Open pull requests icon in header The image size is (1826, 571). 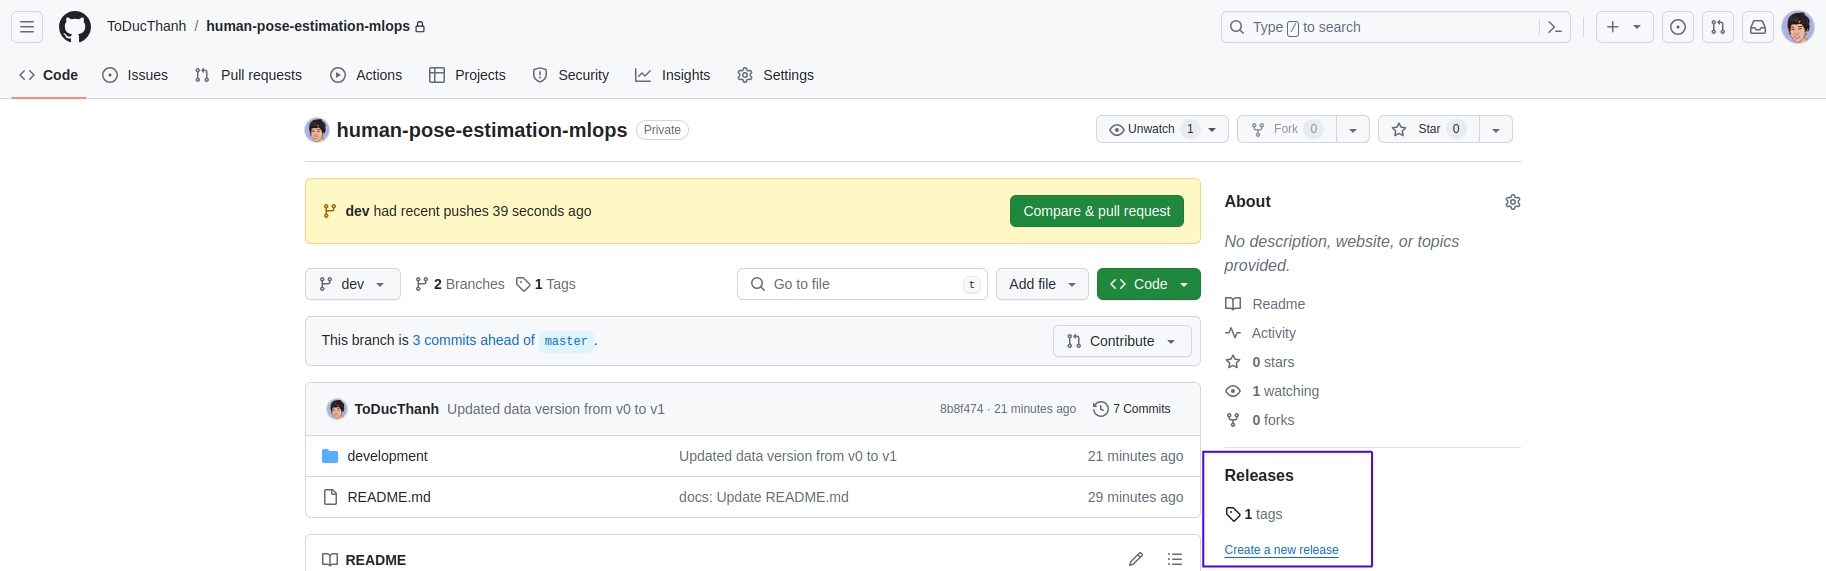(1718, 27)
